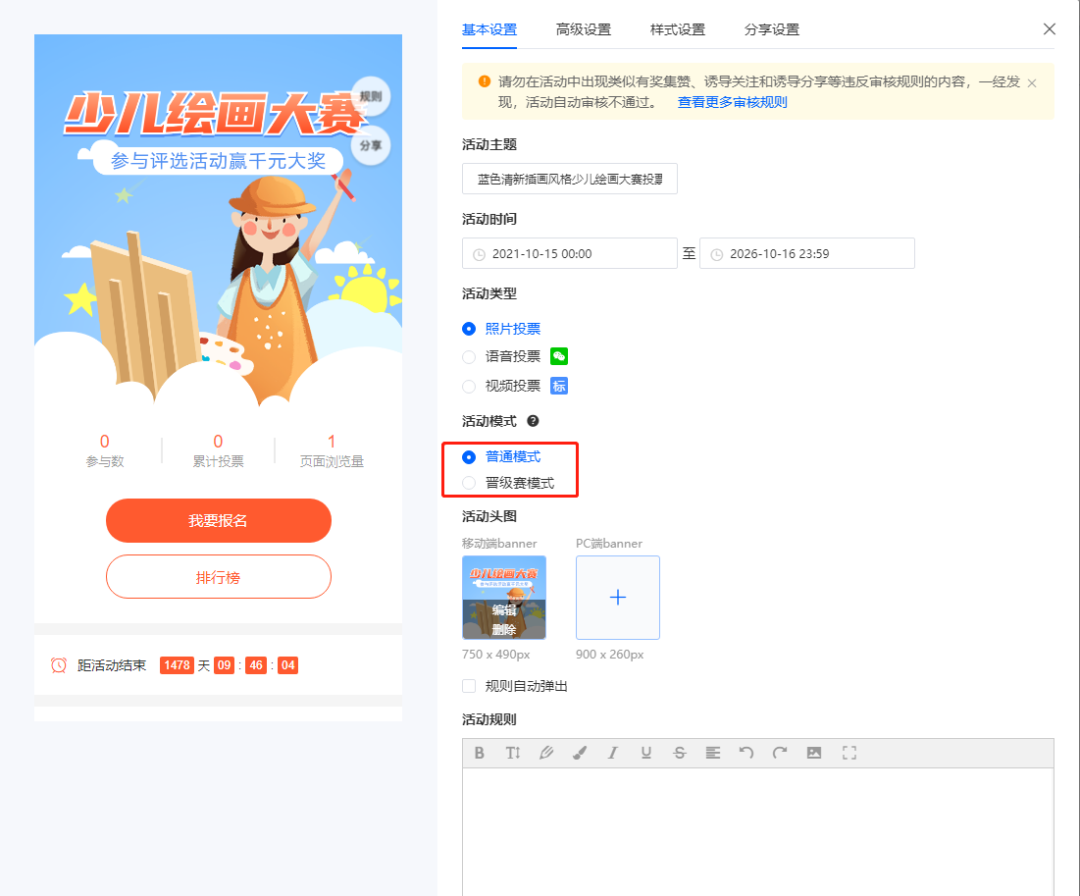Switch to 晋级赛模式
The height and width of the screenshot is (896, 1080).
tap(469, 483)
